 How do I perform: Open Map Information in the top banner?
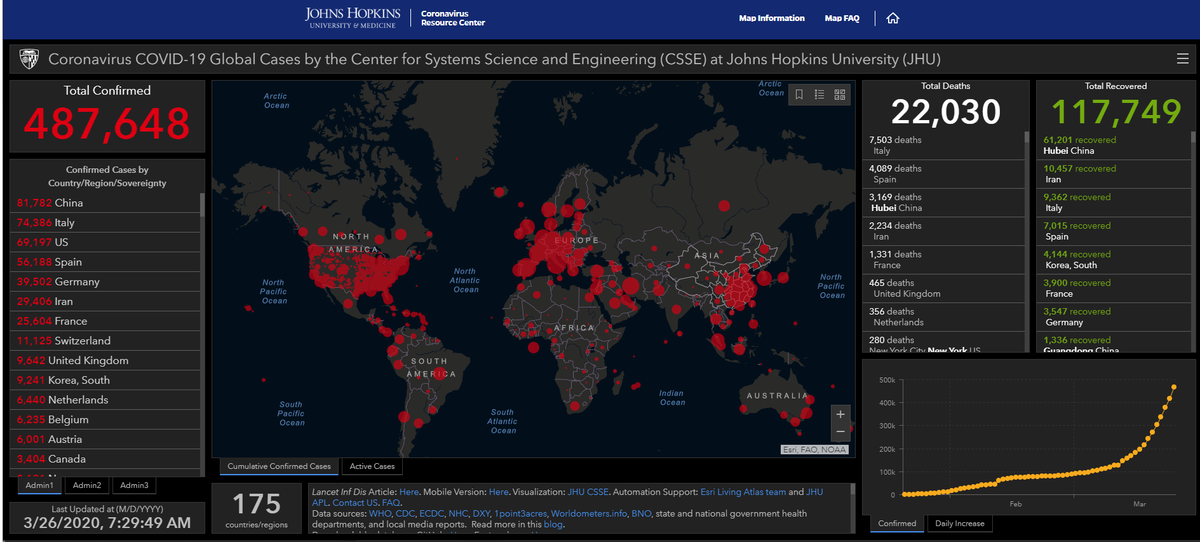click(x=772, y=18)
